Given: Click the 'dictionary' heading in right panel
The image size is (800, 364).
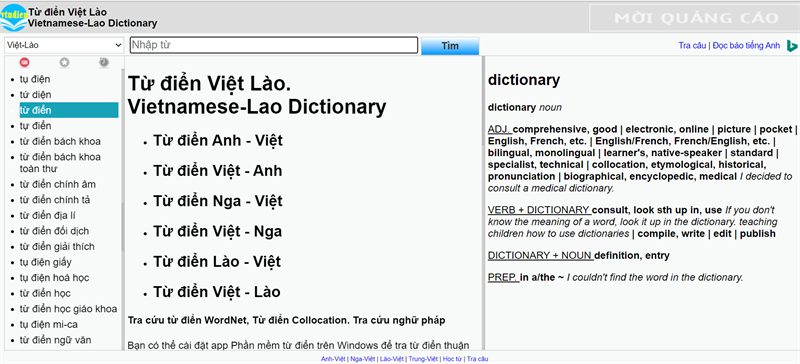Looking at the screenshot, I should [524, 80].
